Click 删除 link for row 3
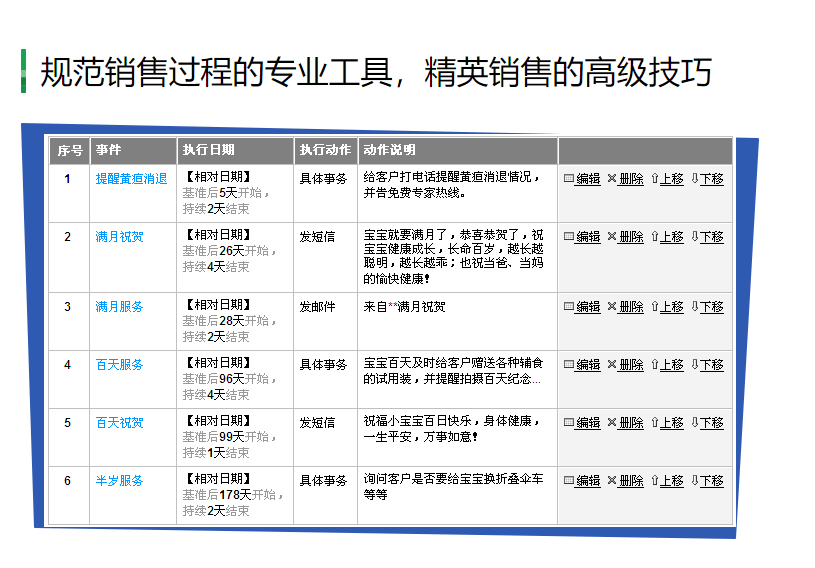The height and width of the screenshot is (568, 815). (632, 307)
